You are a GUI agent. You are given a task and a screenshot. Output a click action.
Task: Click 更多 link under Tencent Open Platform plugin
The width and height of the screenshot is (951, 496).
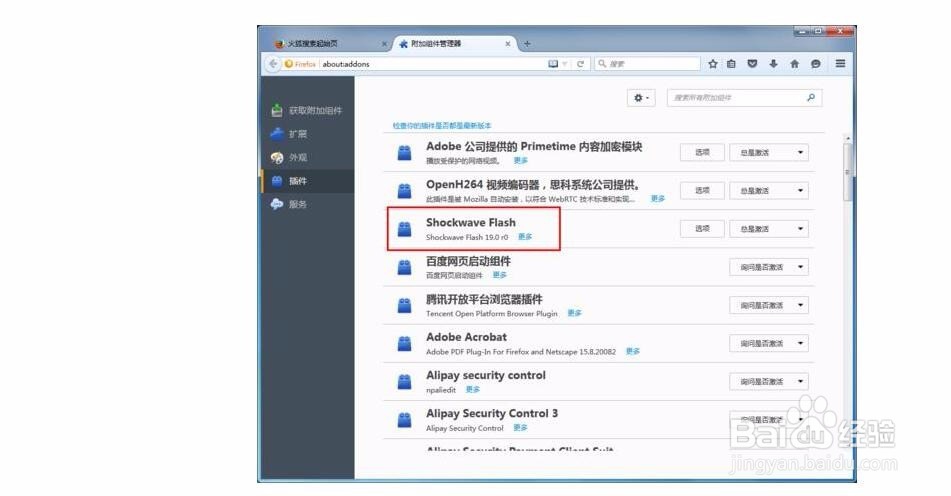574,313
